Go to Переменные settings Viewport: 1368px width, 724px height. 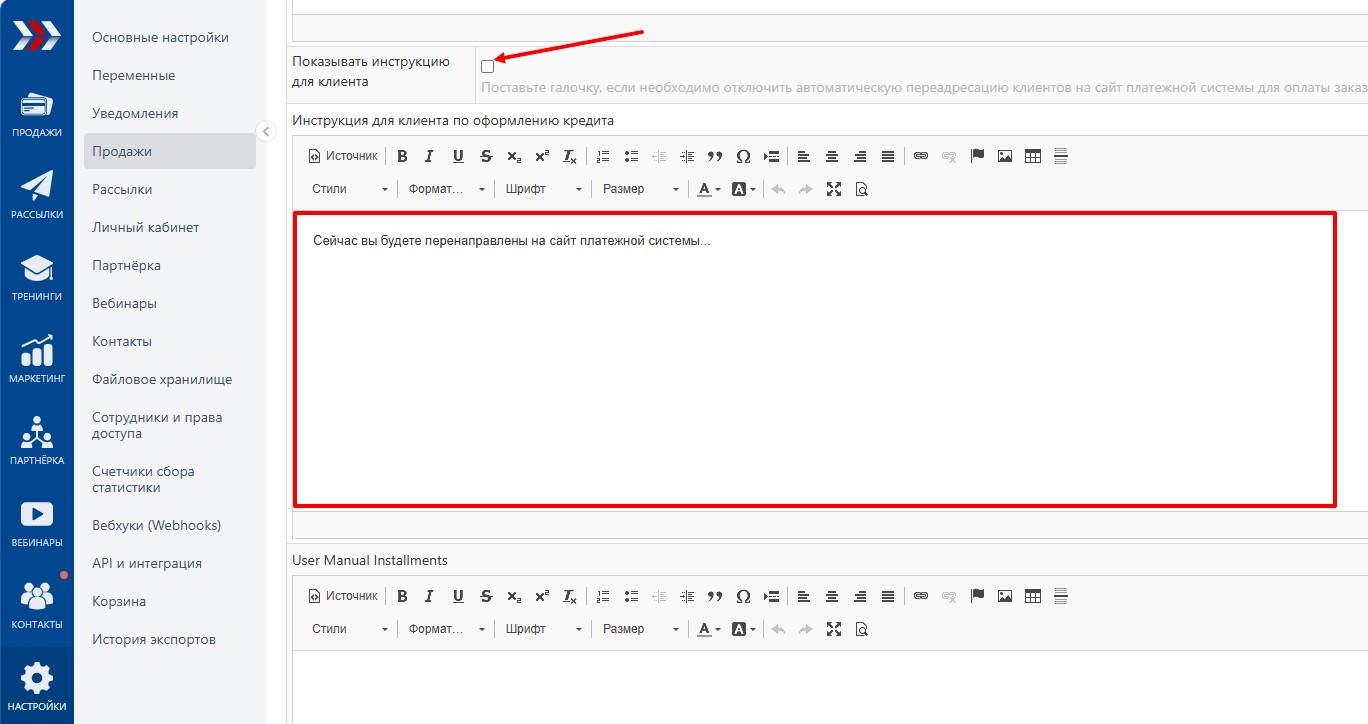[133, 75]
